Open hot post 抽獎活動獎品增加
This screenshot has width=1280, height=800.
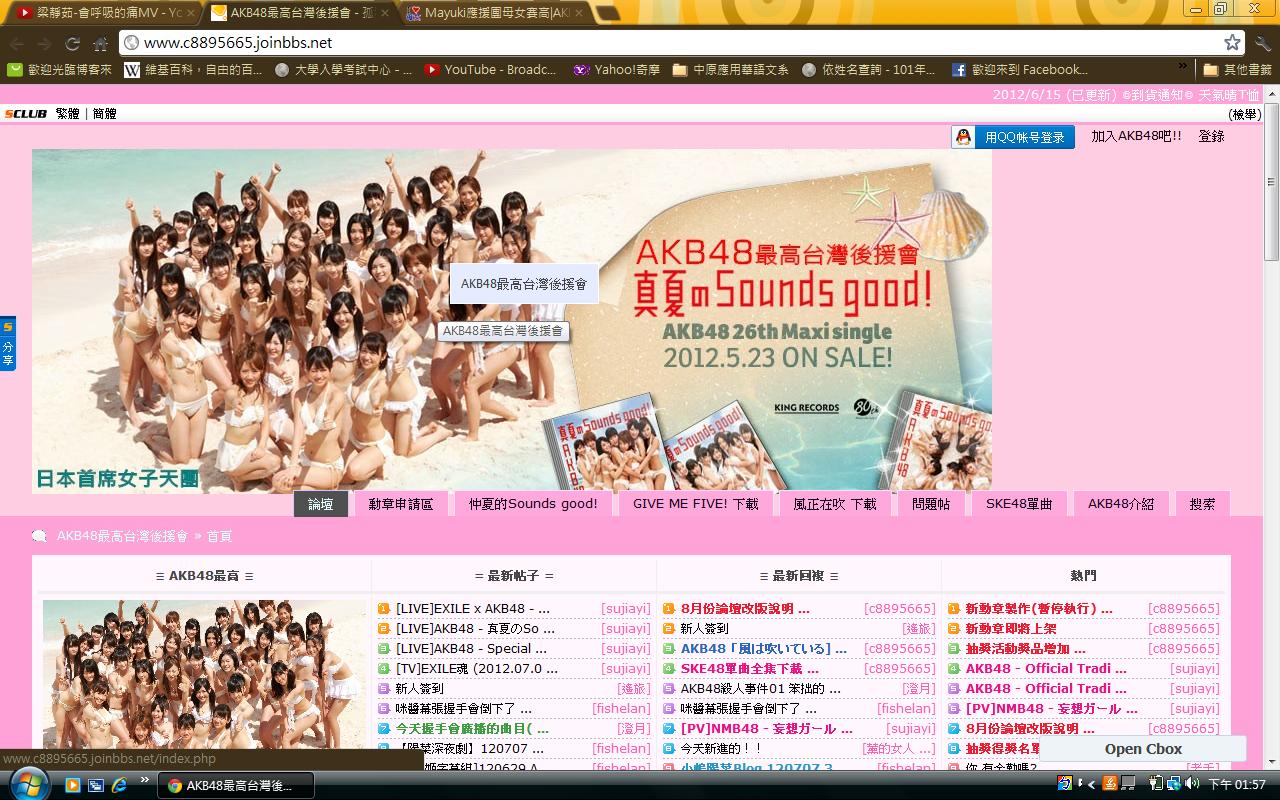tap(1025, 648)
